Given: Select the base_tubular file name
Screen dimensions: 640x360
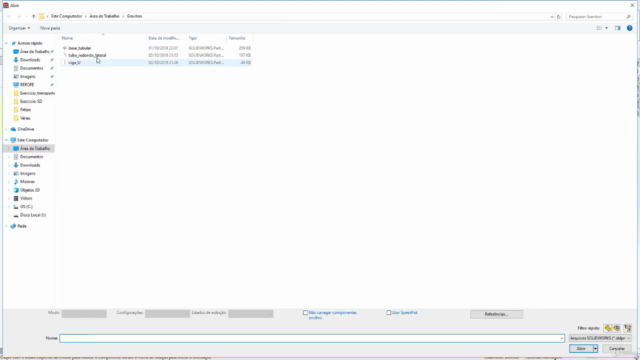Looking at the screenshot, I should [x=80, y=48].
